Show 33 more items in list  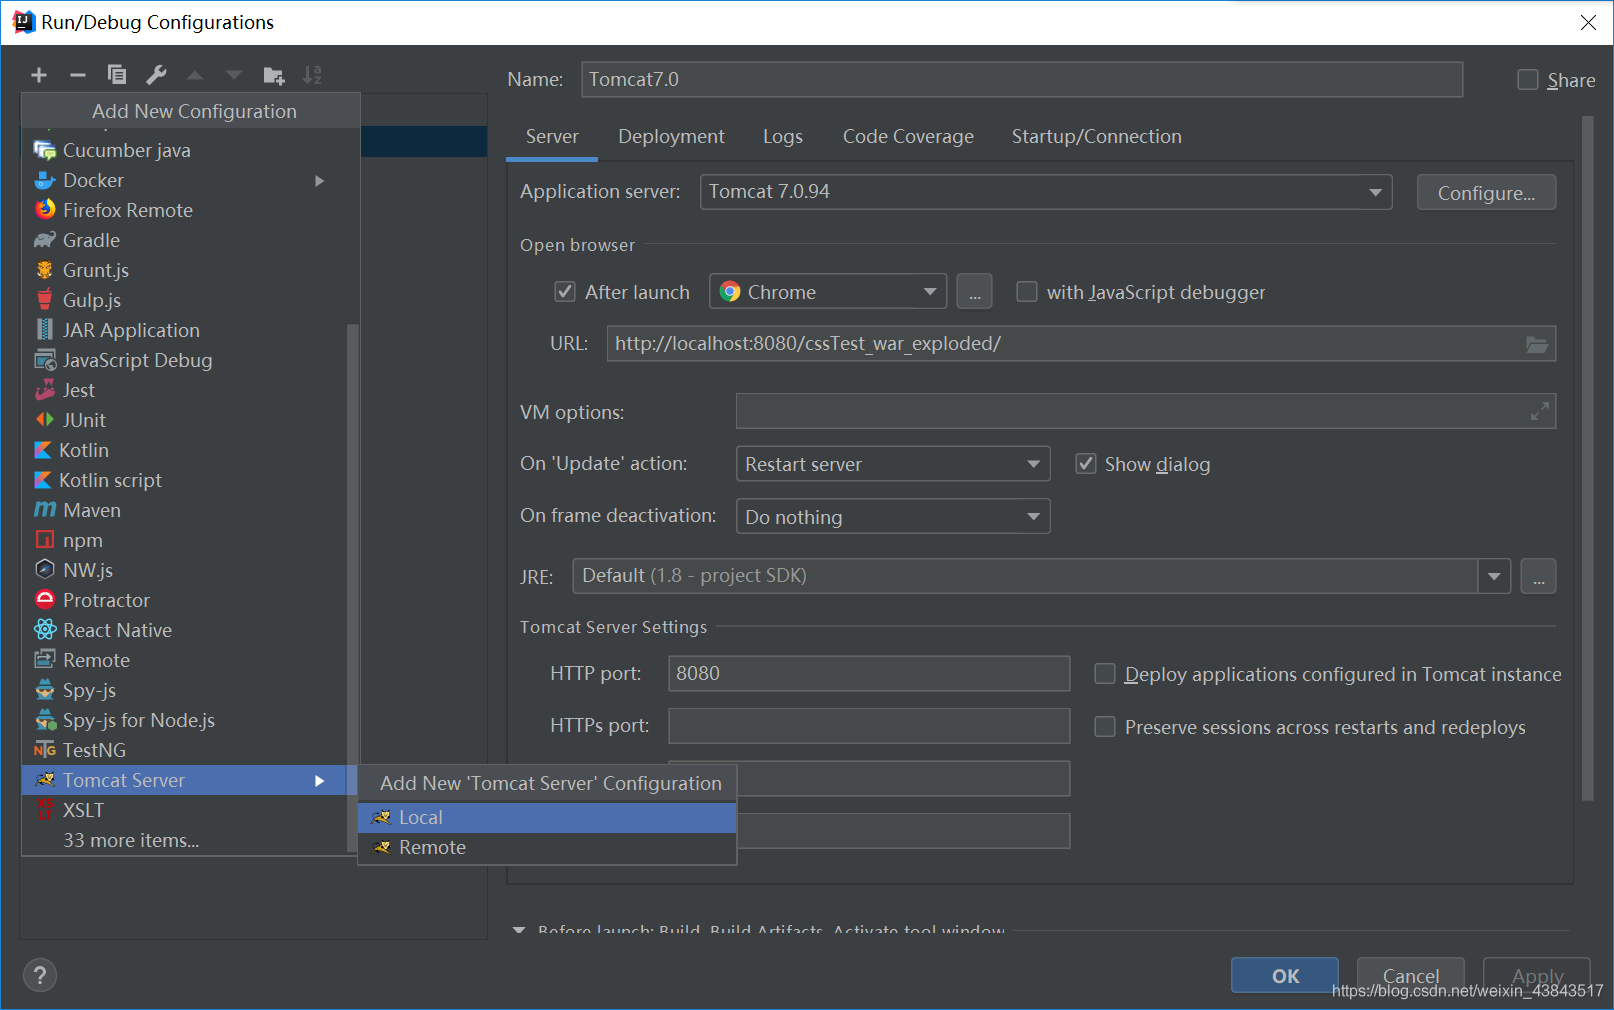[x=131, y=840]
